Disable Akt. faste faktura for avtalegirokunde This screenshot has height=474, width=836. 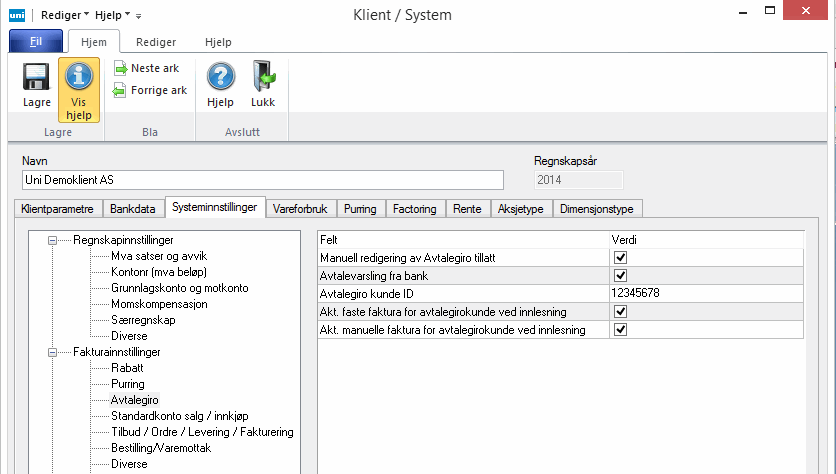click(620, 312)
